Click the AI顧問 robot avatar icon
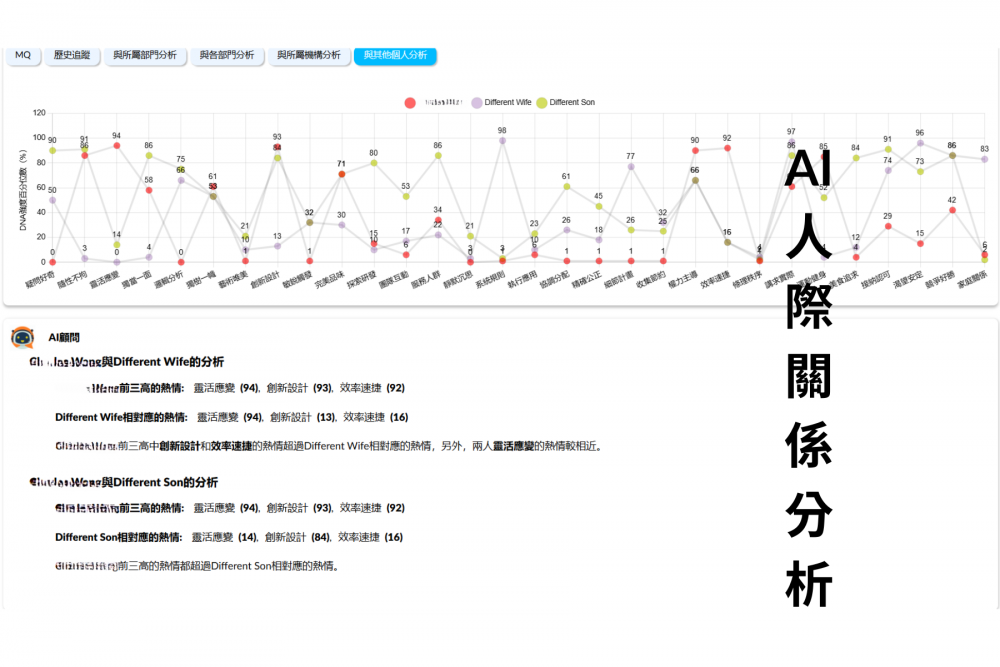This screenshot has width=1000, height=667. coord(22,338)
